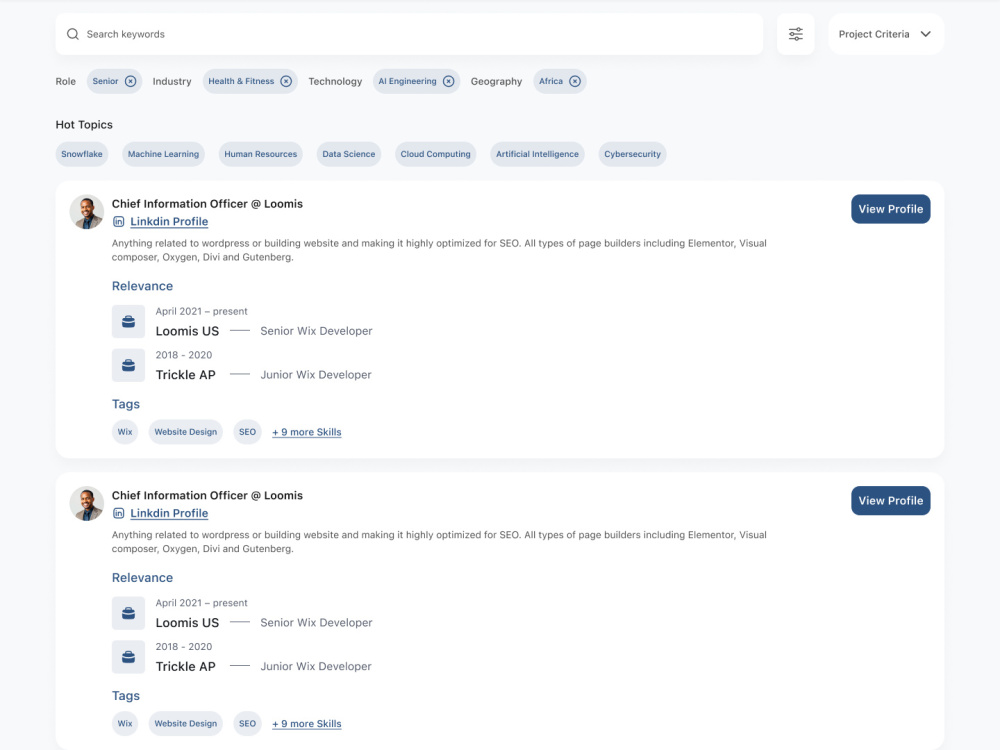
Task: Open Linkdin Profile link in first card
Action: [x=169, y=221]
